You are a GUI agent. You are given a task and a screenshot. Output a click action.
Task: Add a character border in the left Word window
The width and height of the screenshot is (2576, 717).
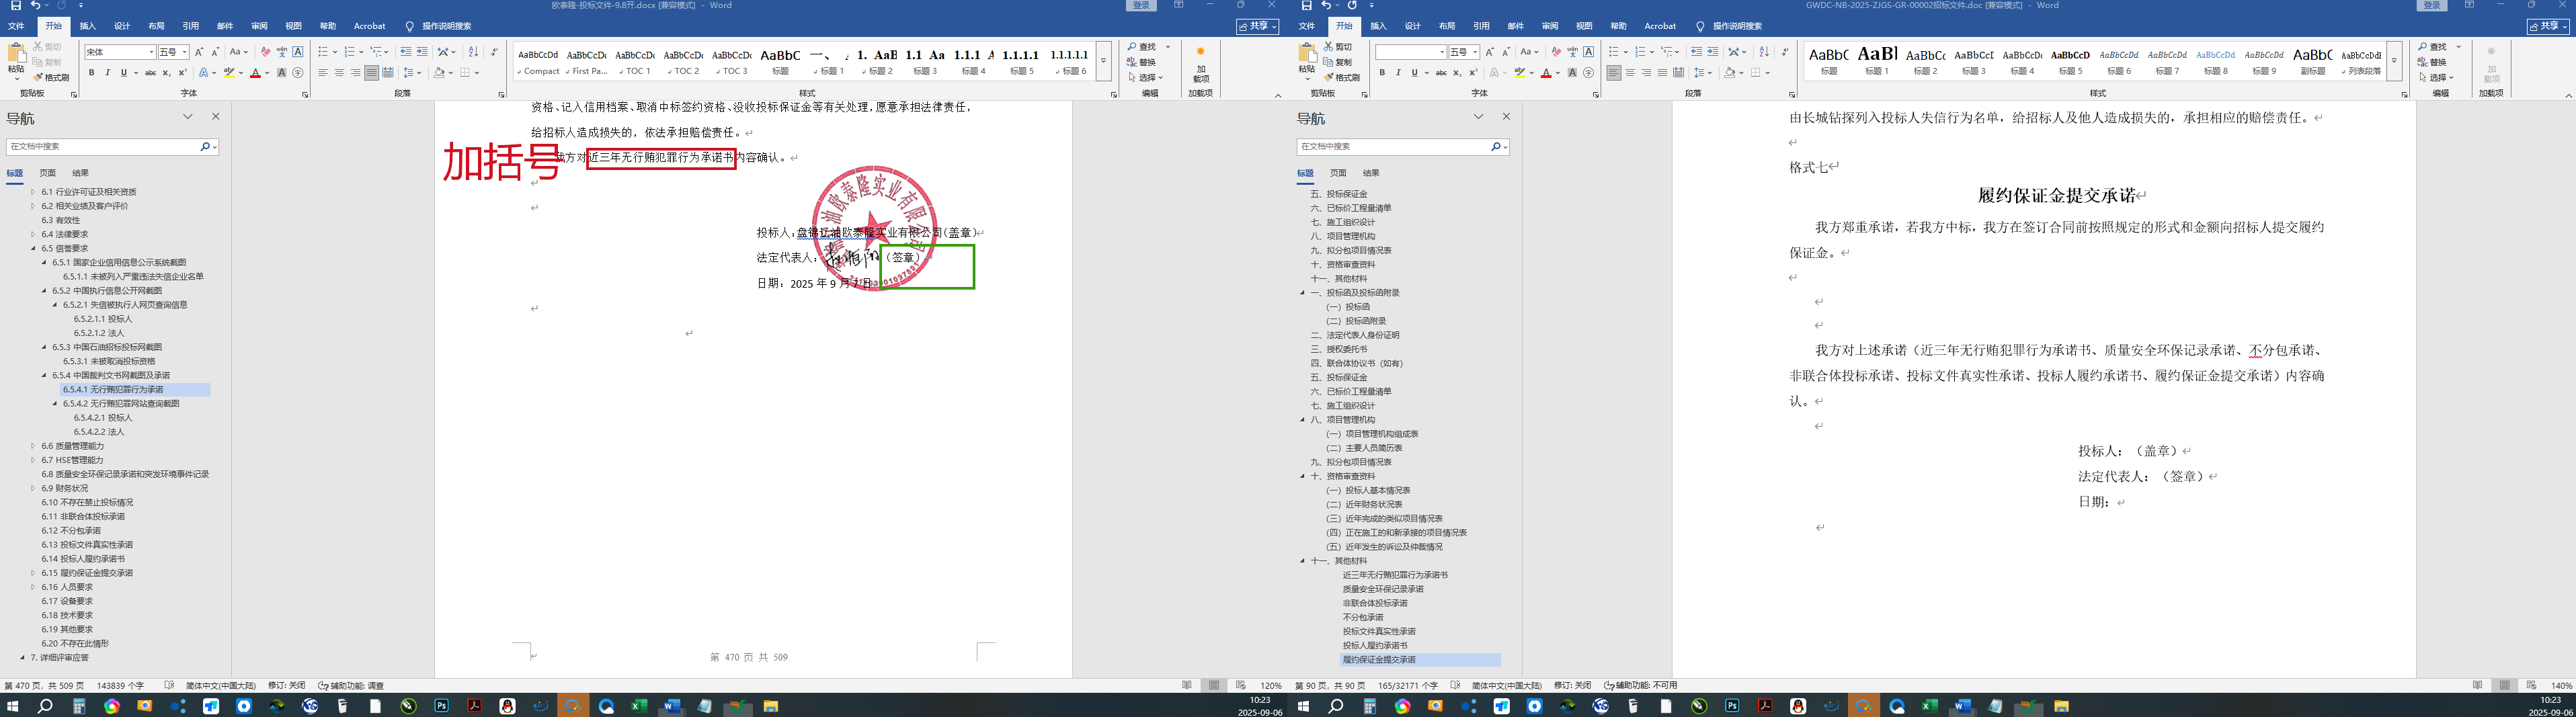[297, 52]
